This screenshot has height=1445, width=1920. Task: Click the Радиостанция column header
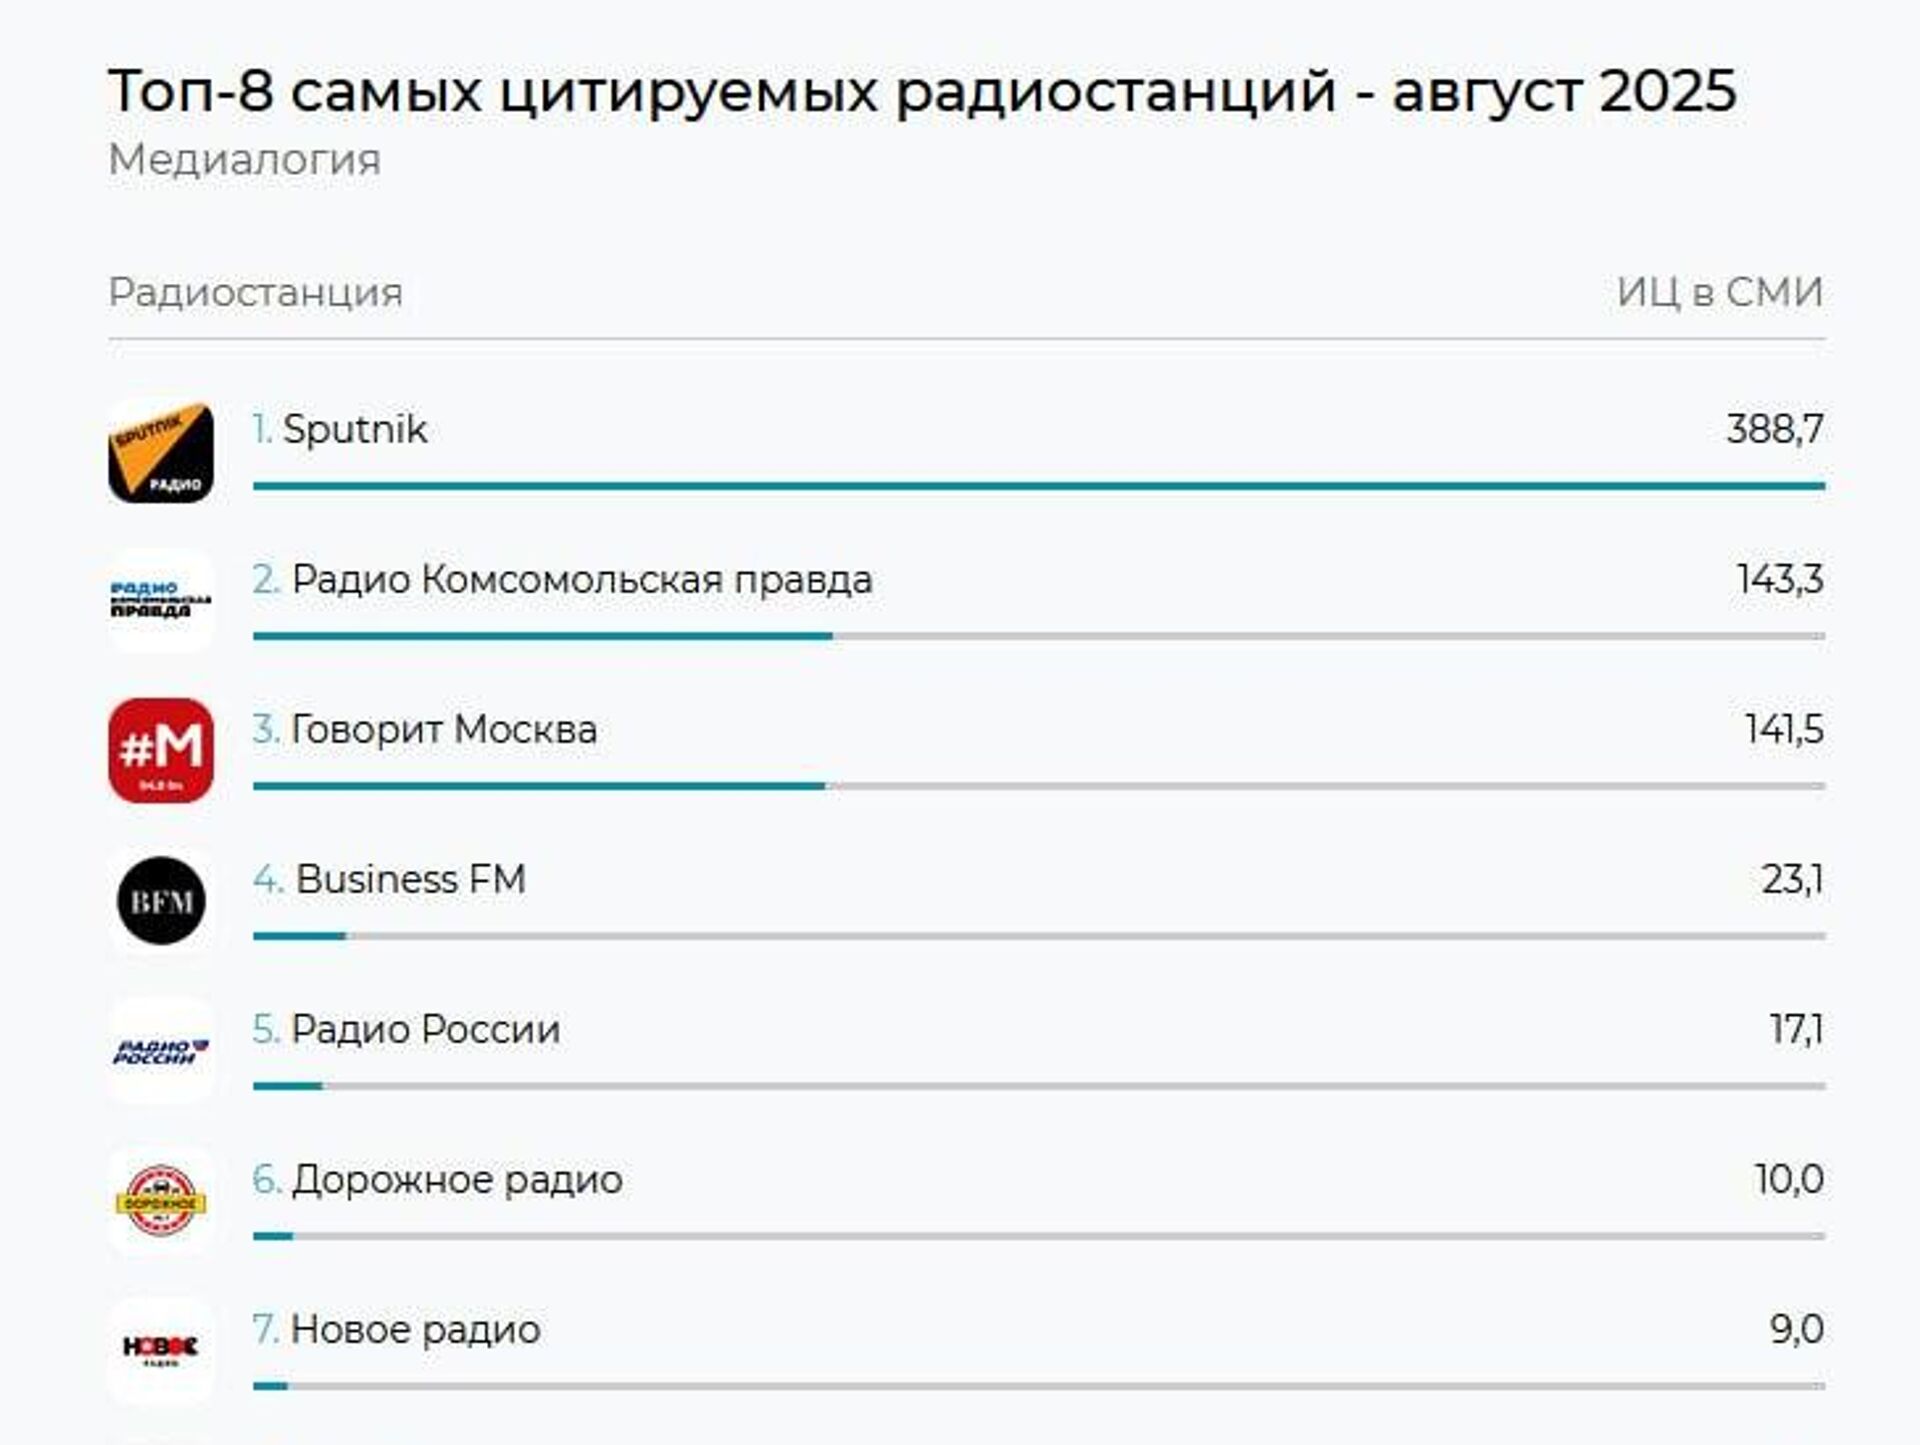pos(255,292)
